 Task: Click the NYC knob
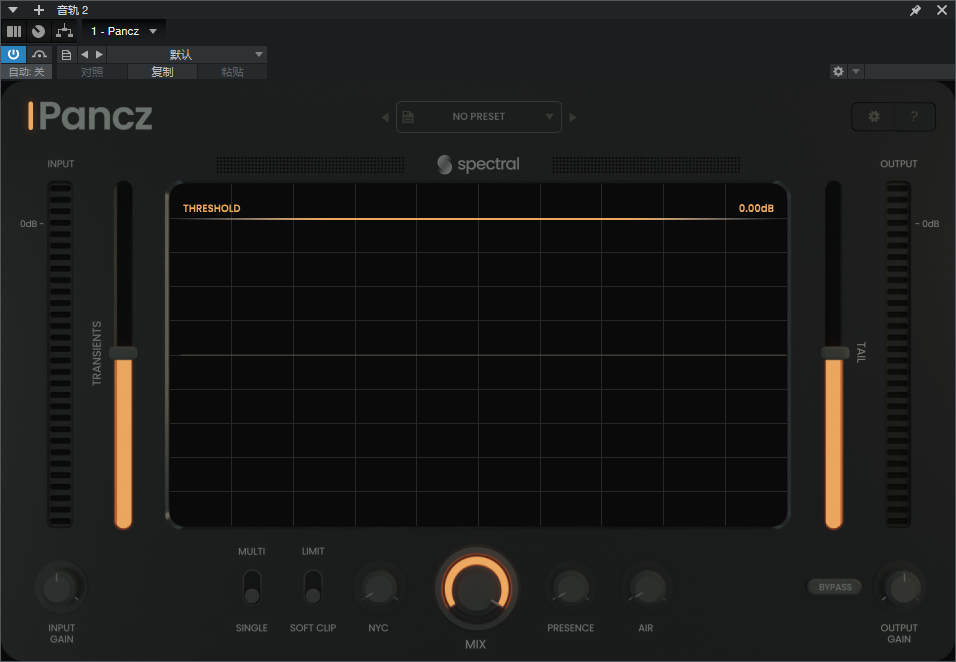tap(379, 588)
